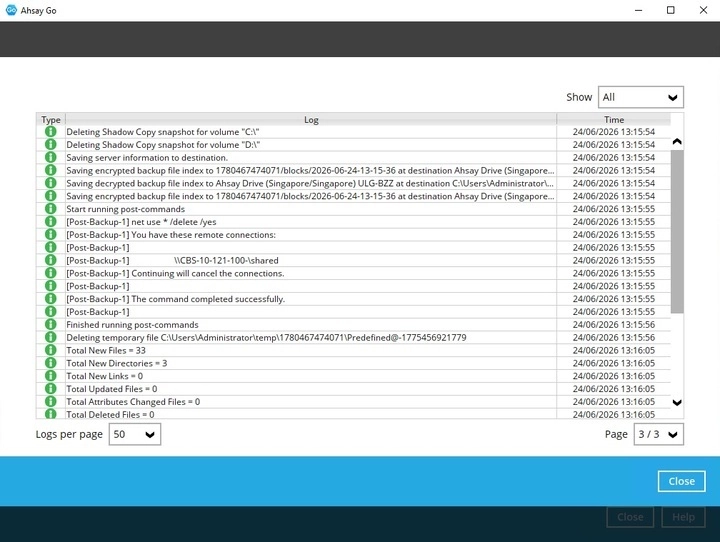Click info icon beside Deleting Shadow Copy "D:\" row

51,145
